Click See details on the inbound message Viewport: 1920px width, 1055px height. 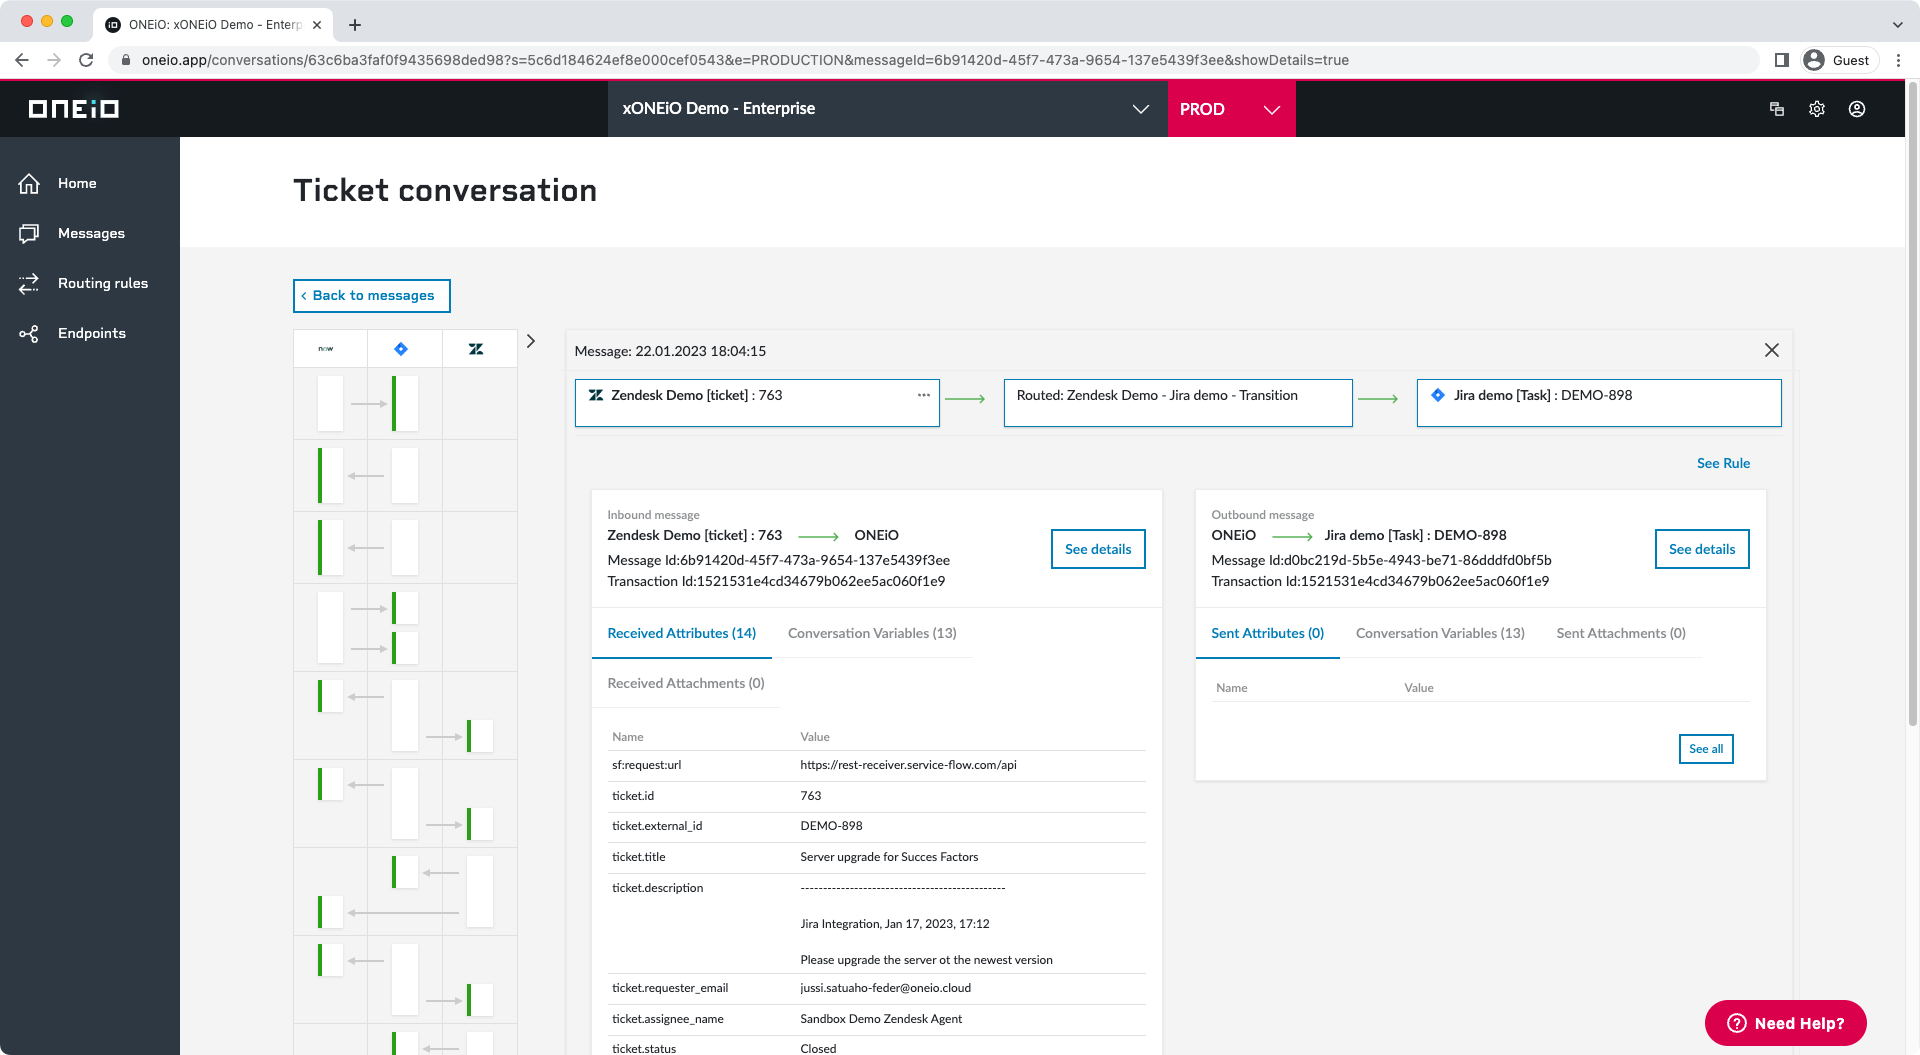pos(1098,549)
